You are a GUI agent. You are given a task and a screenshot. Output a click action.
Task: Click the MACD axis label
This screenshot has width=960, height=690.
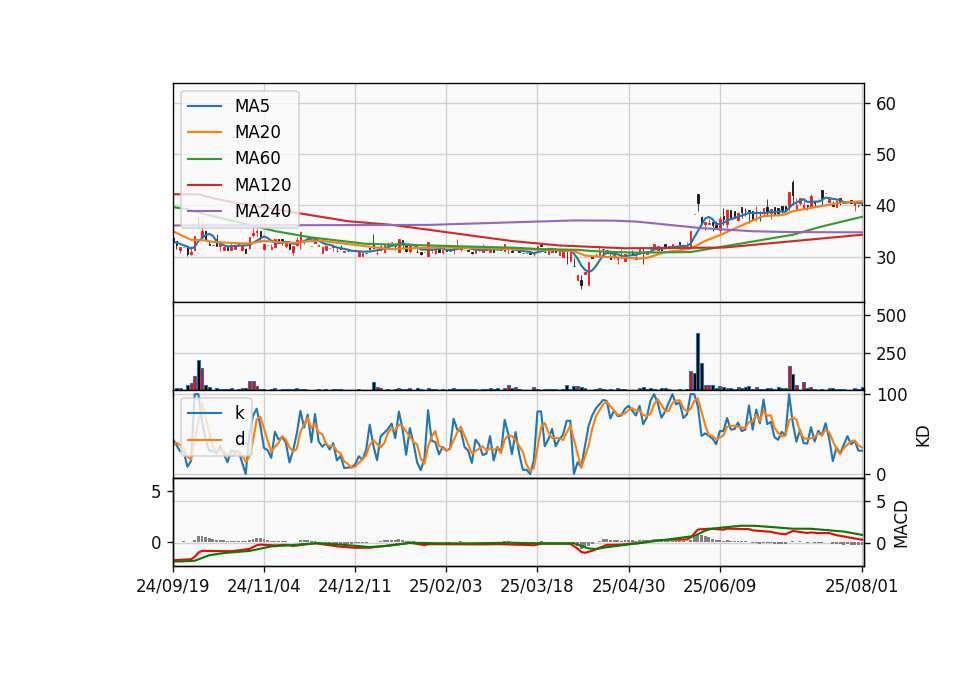[x=900, y=524]
